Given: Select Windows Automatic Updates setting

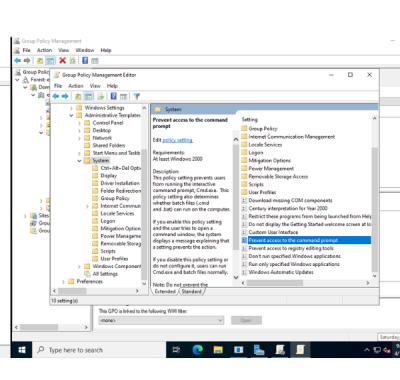Looking at the screenshot, I should 281,272.
